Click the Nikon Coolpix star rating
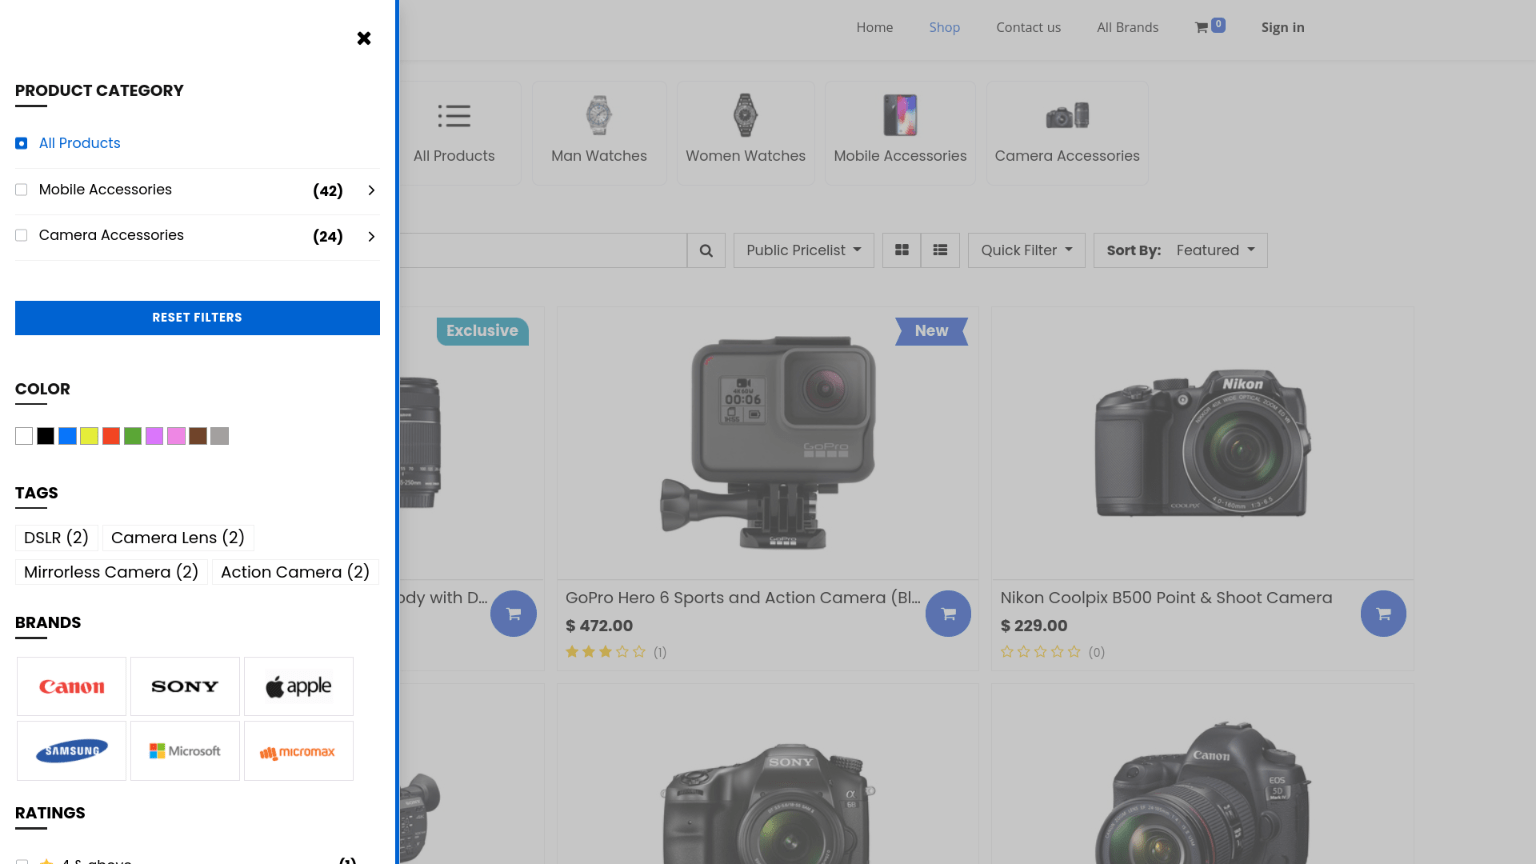This screenshot has width=1536, height=864. pos(1041,652)
